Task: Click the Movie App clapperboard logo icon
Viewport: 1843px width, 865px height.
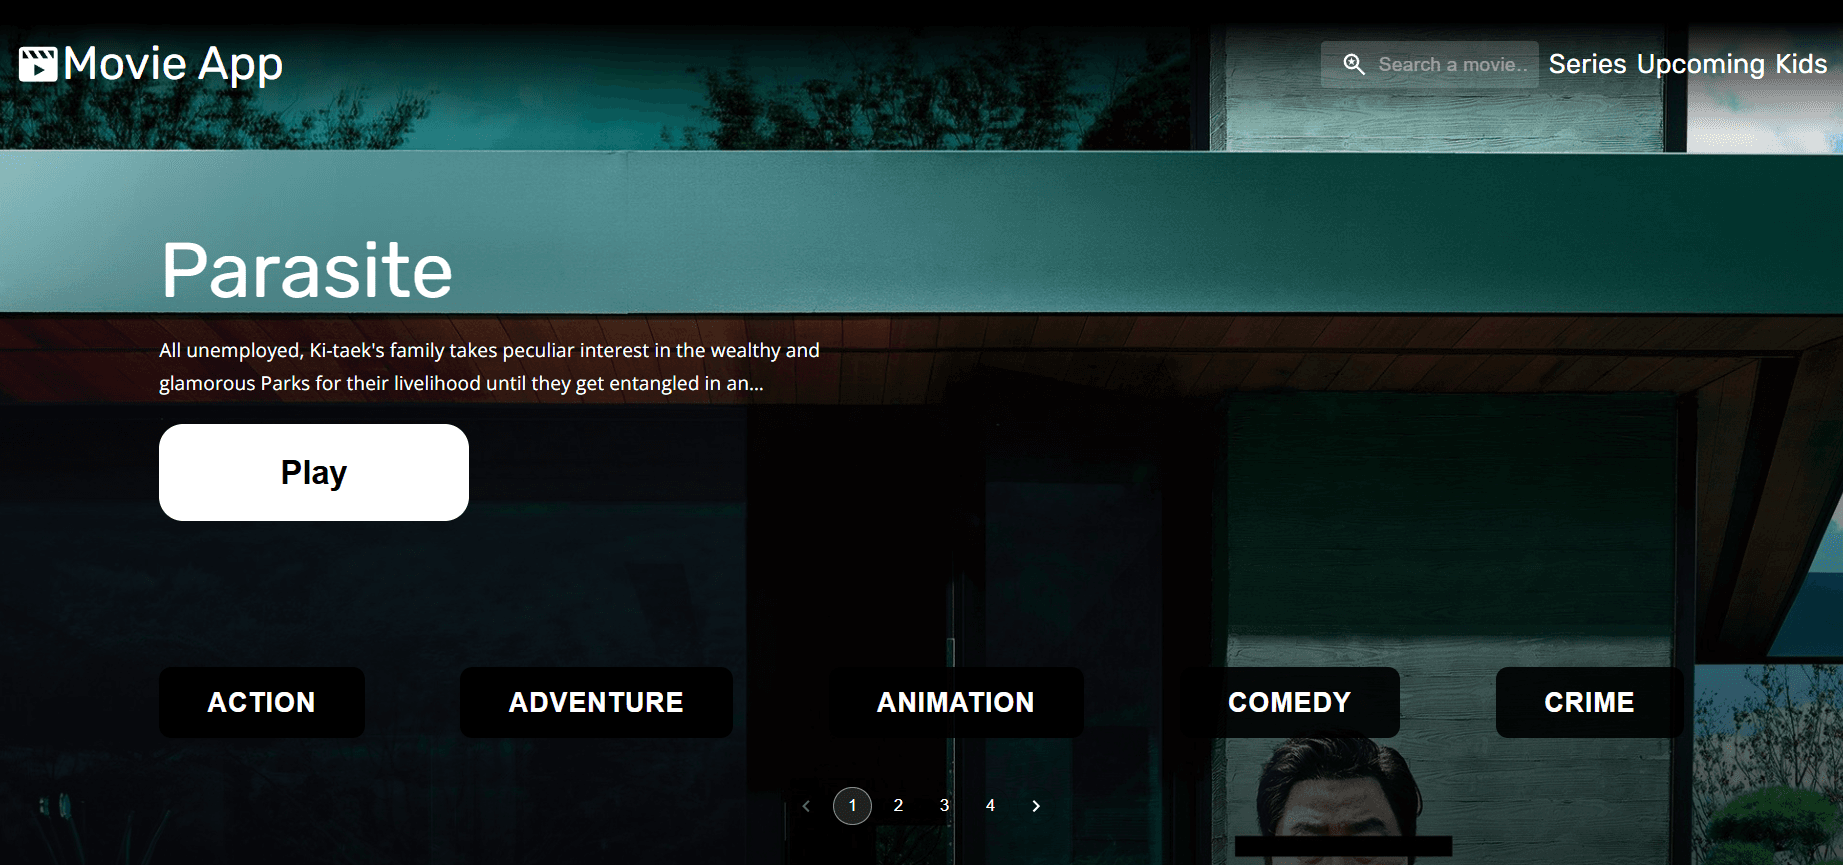Action: coord(38,64)
